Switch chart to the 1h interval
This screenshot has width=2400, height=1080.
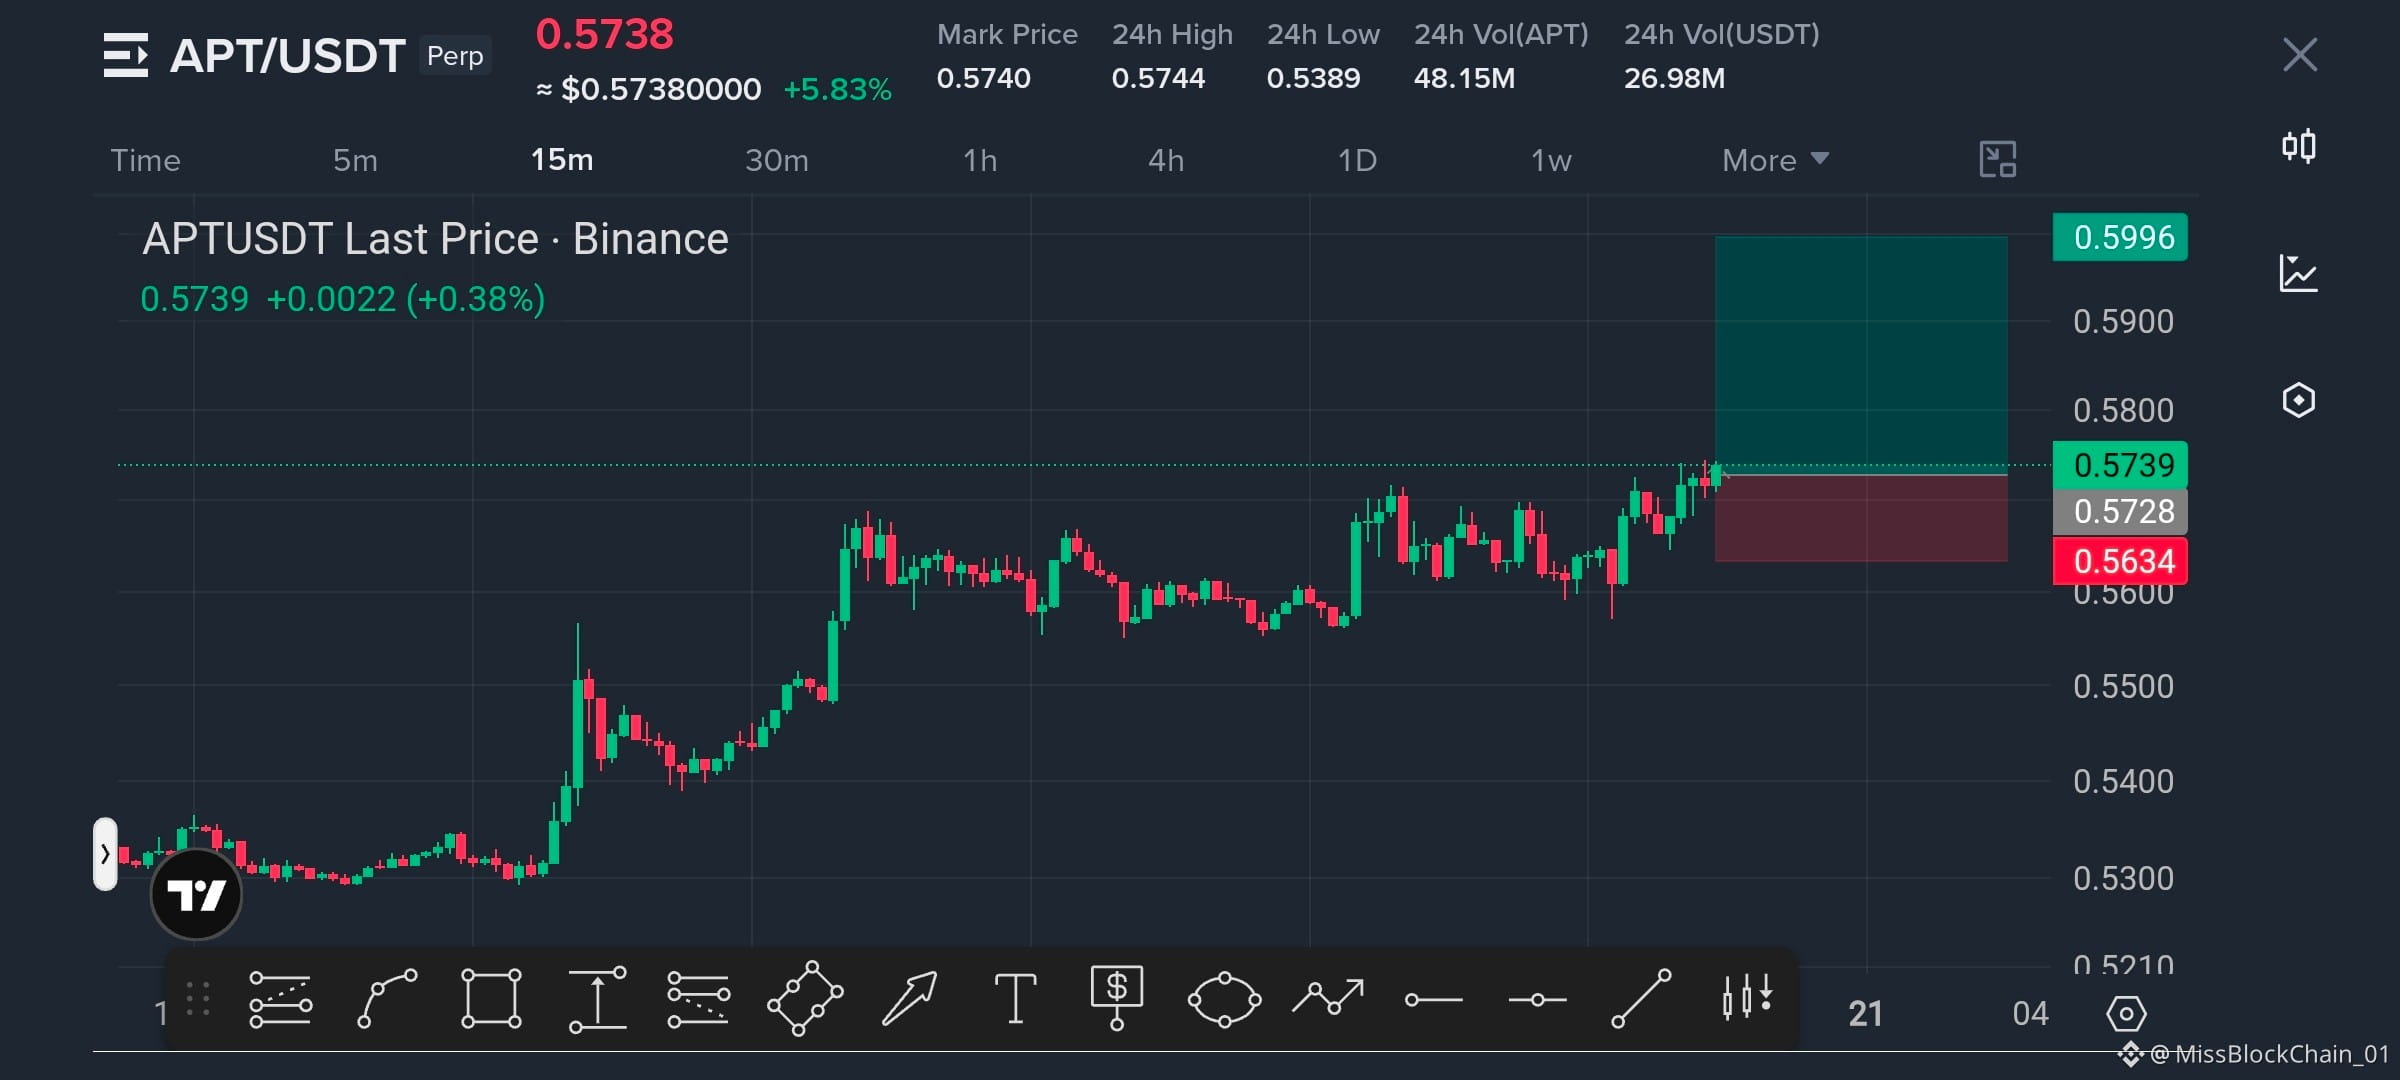980,160
